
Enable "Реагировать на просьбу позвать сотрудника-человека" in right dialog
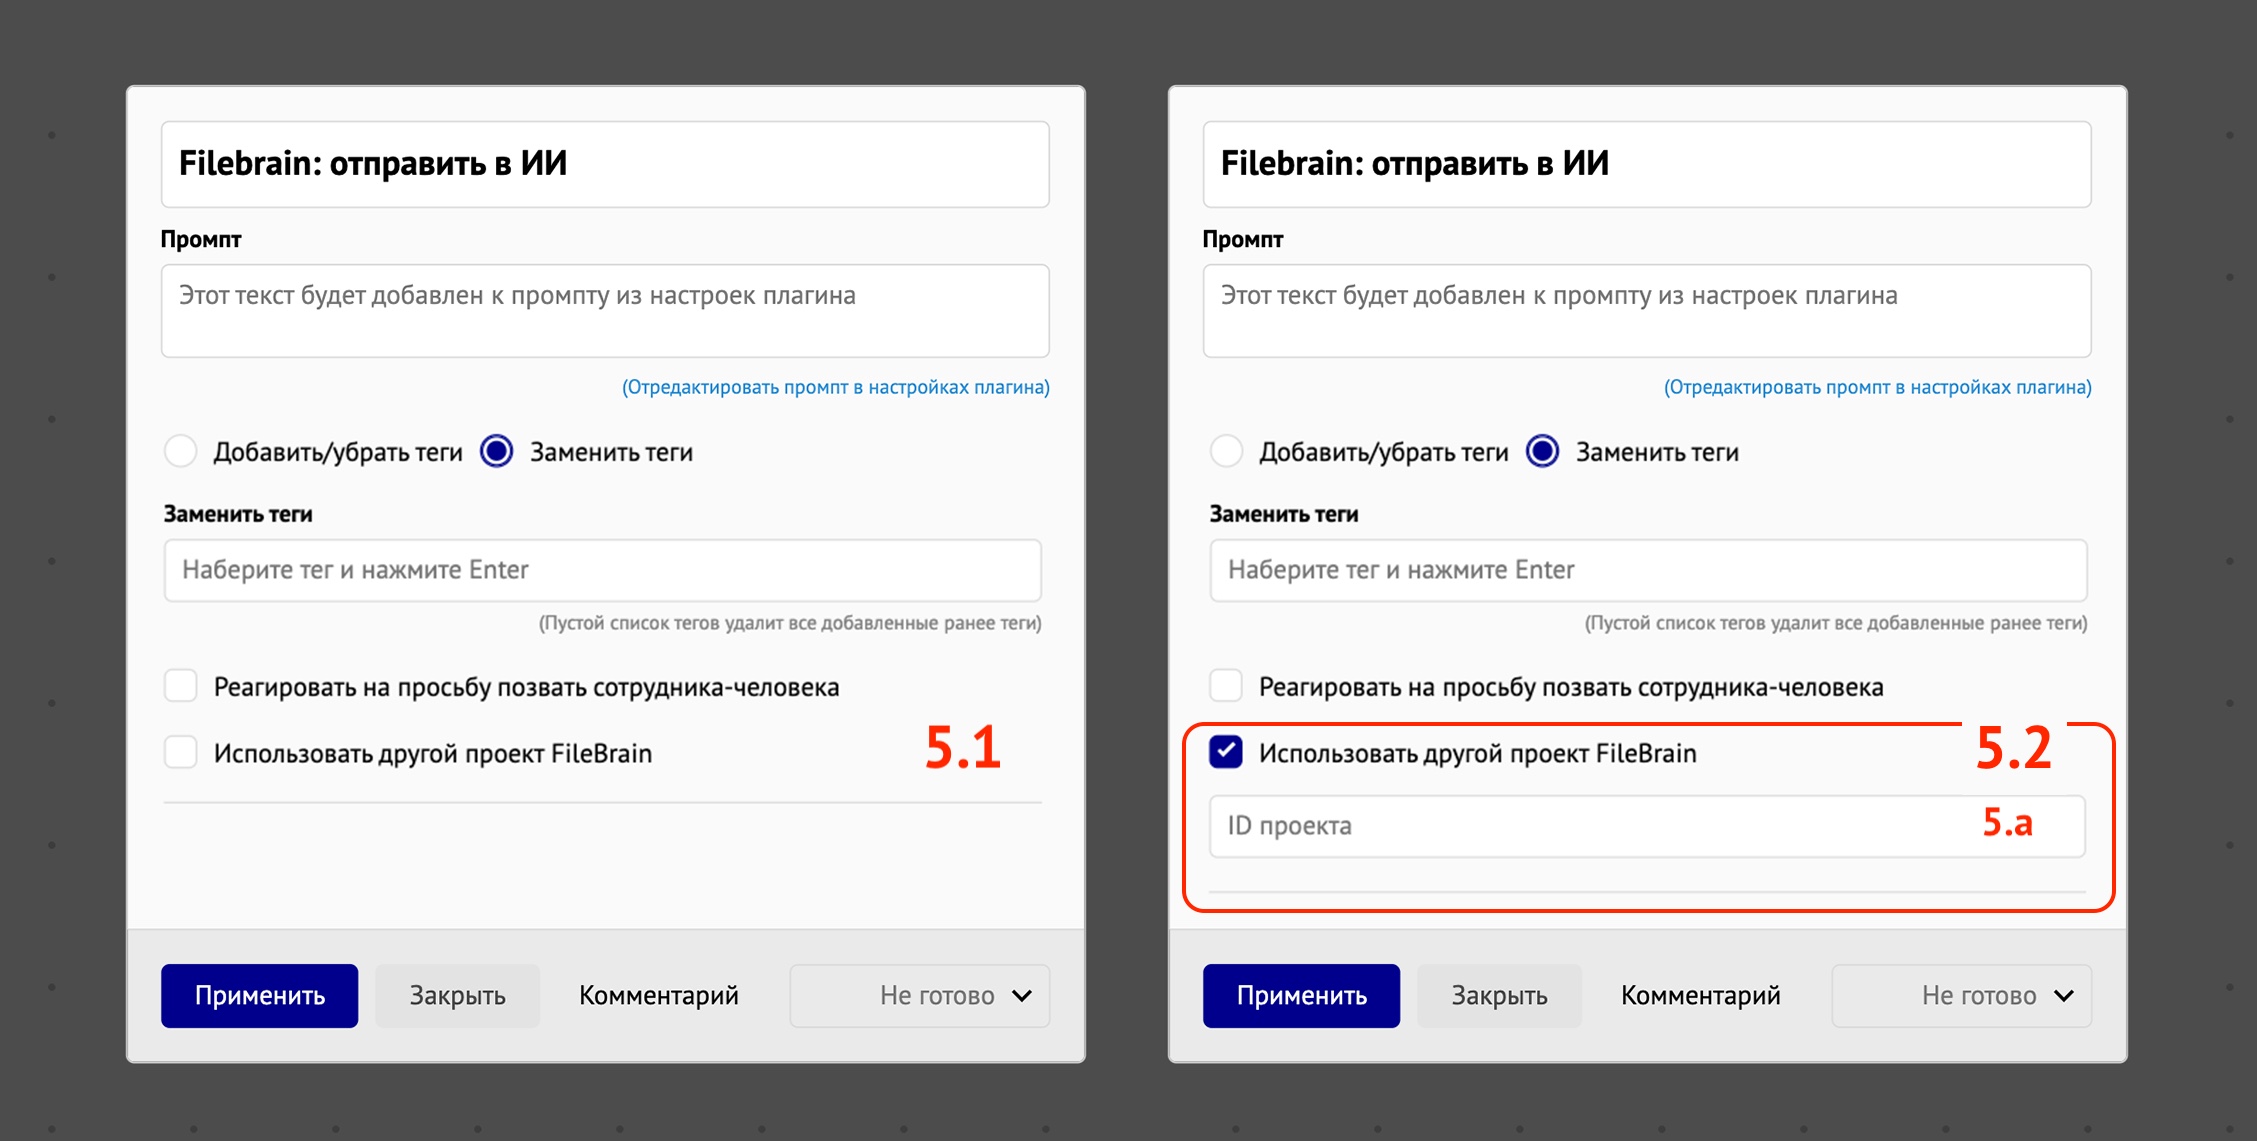coord(1227,686)
